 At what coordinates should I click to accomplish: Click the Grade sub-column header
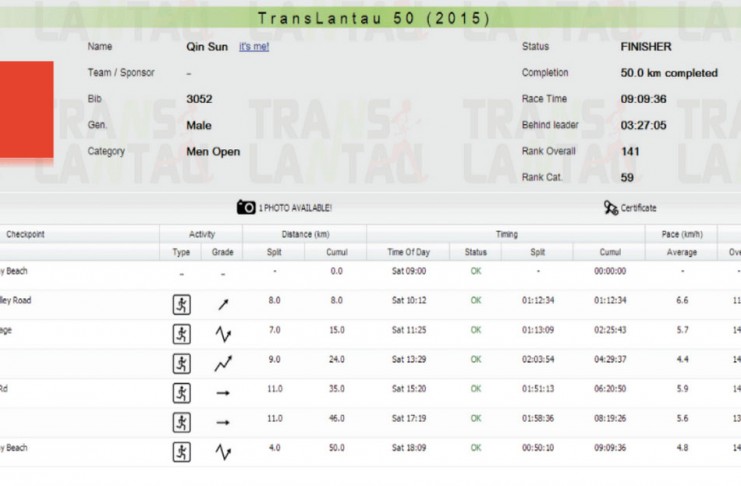pos(223,252)
